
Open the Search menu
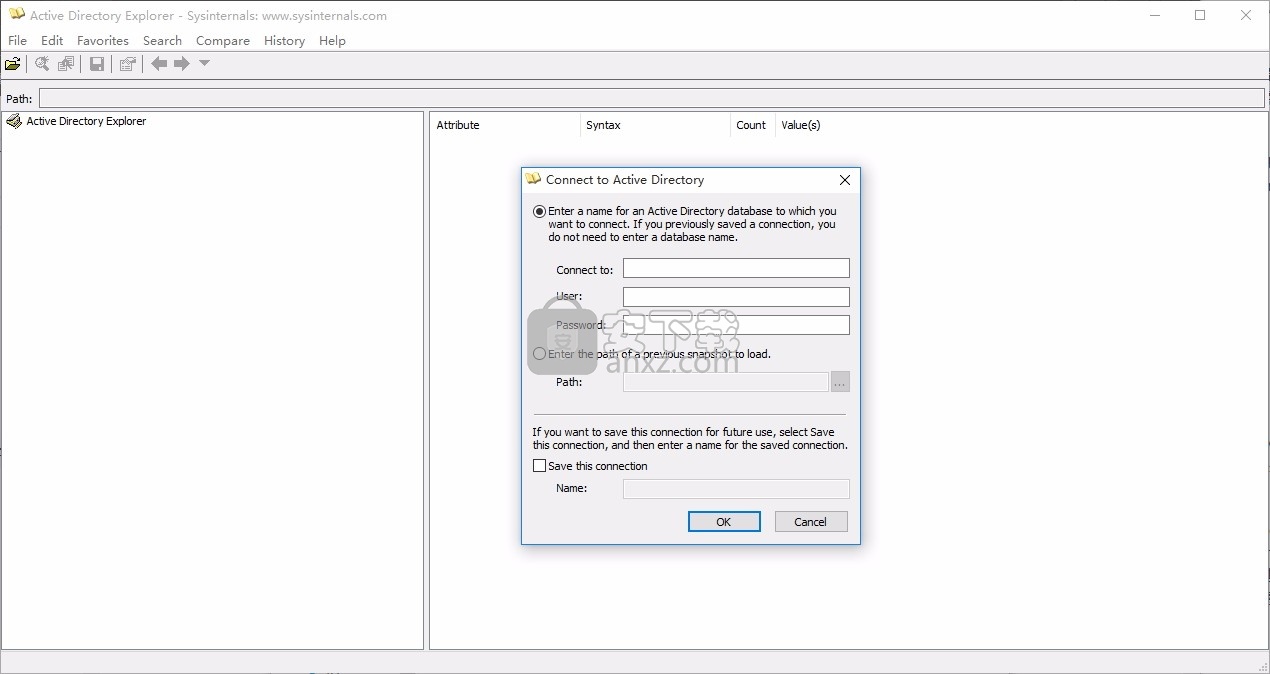162,41
